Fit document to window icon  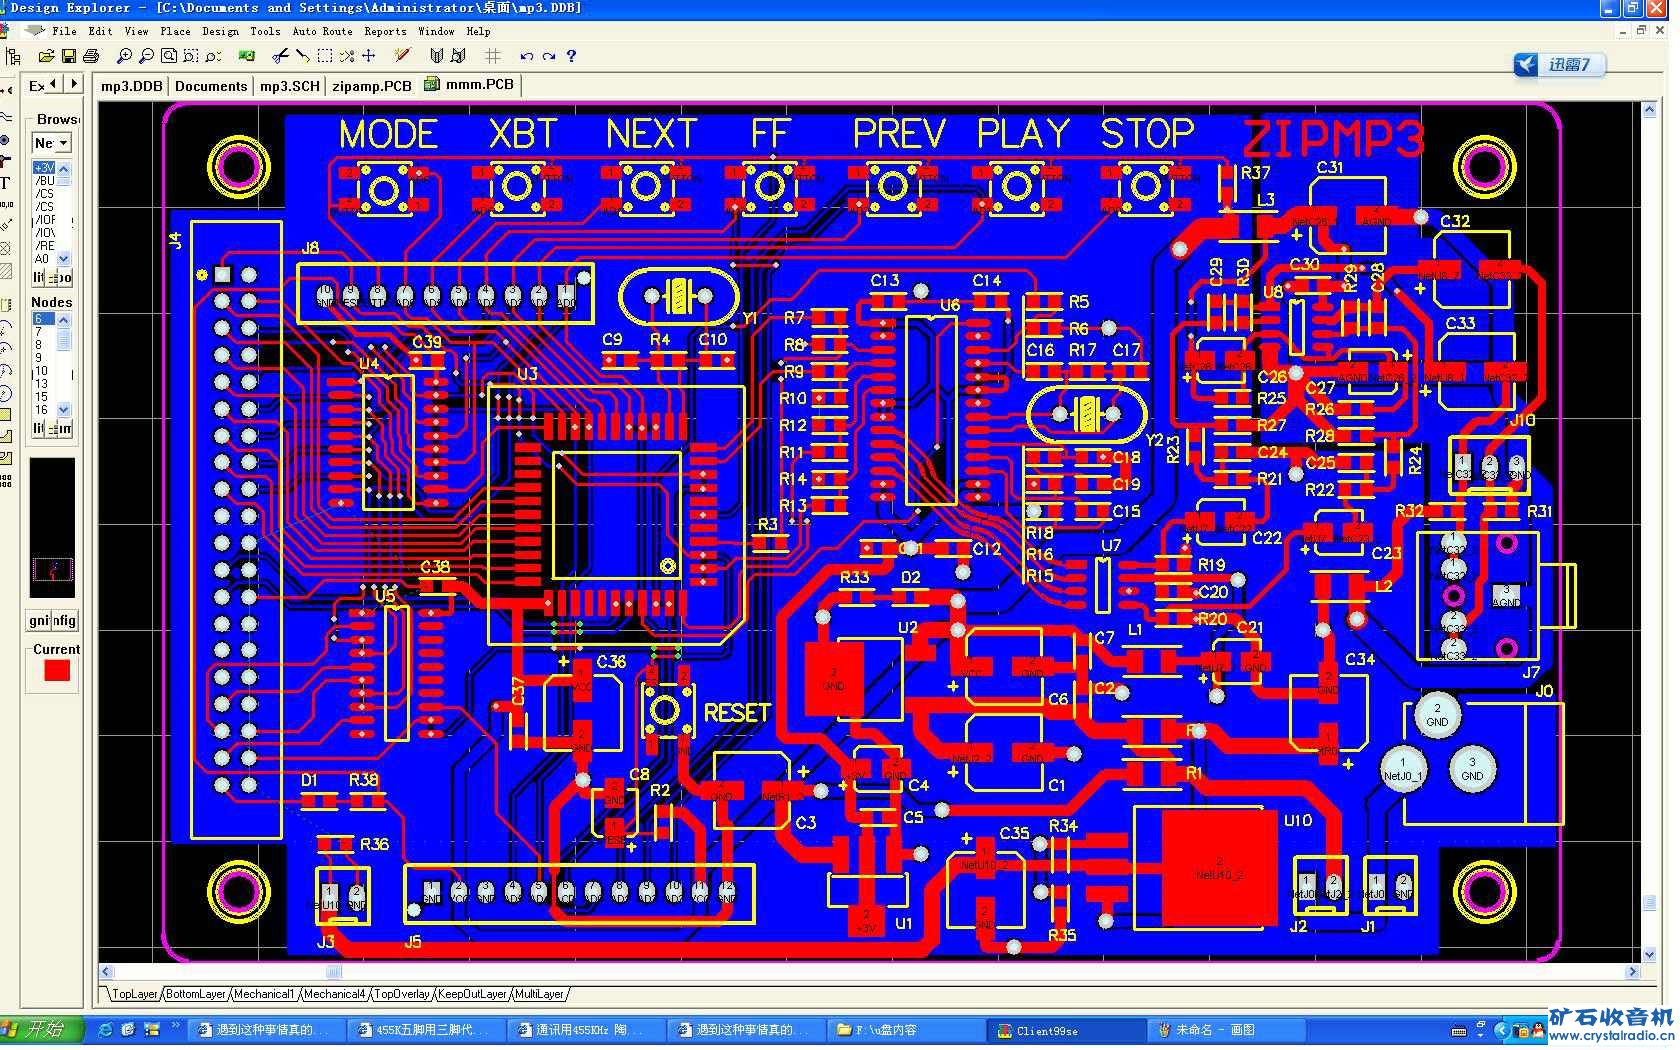point(168,57)
